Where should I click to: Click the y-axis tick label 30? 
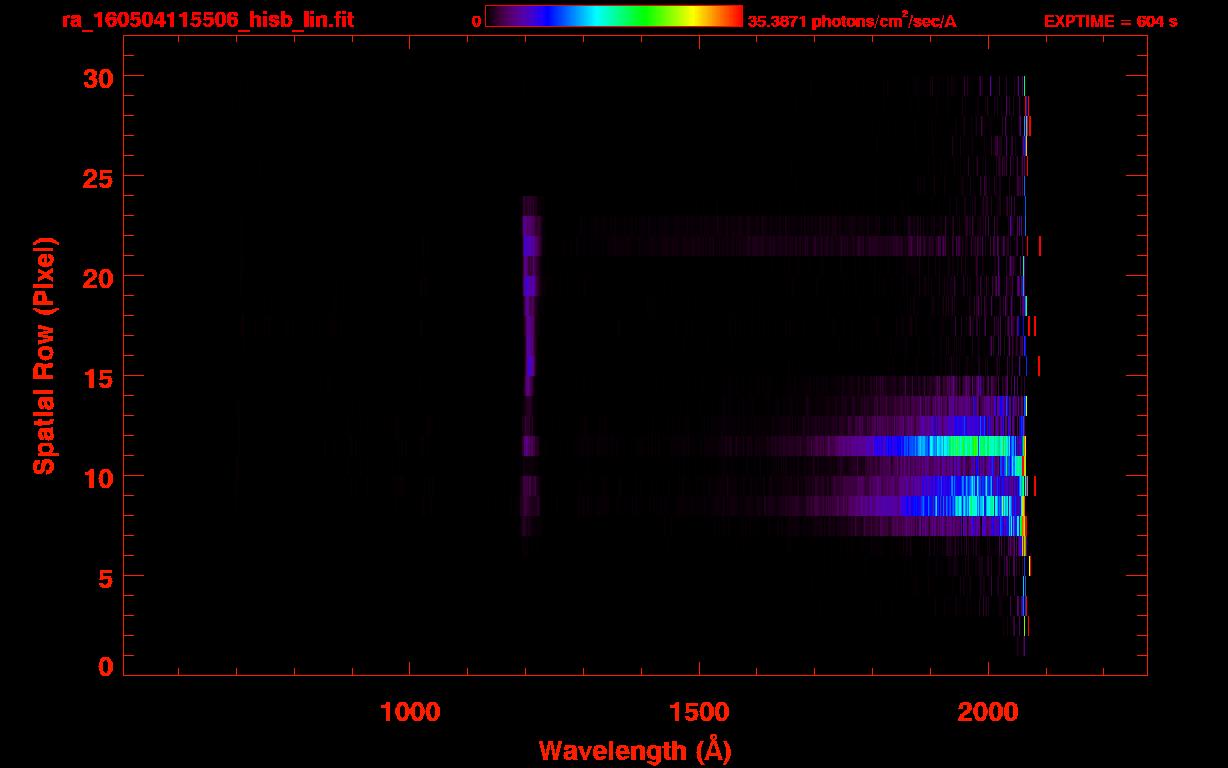coord(99,77)
